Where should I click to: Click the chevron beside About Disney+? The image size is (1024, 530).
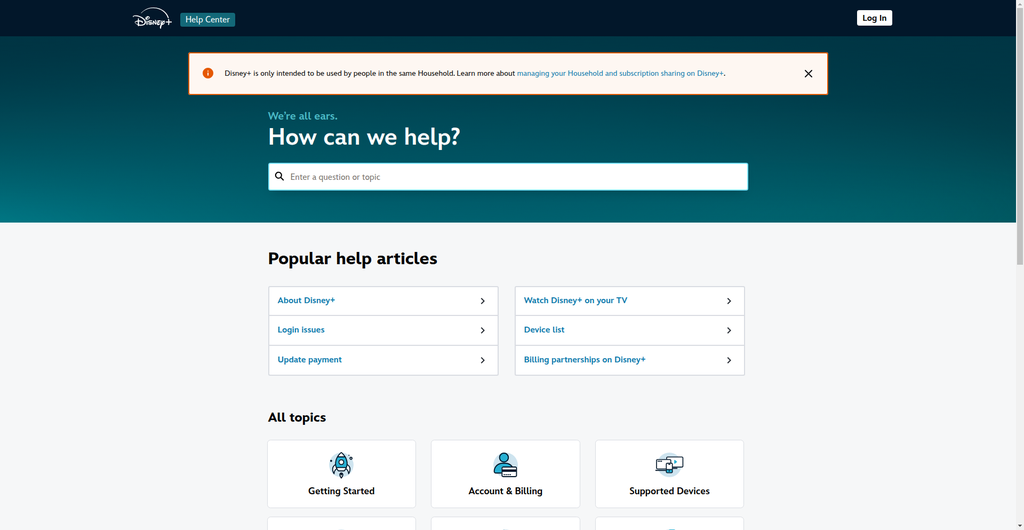483,301
